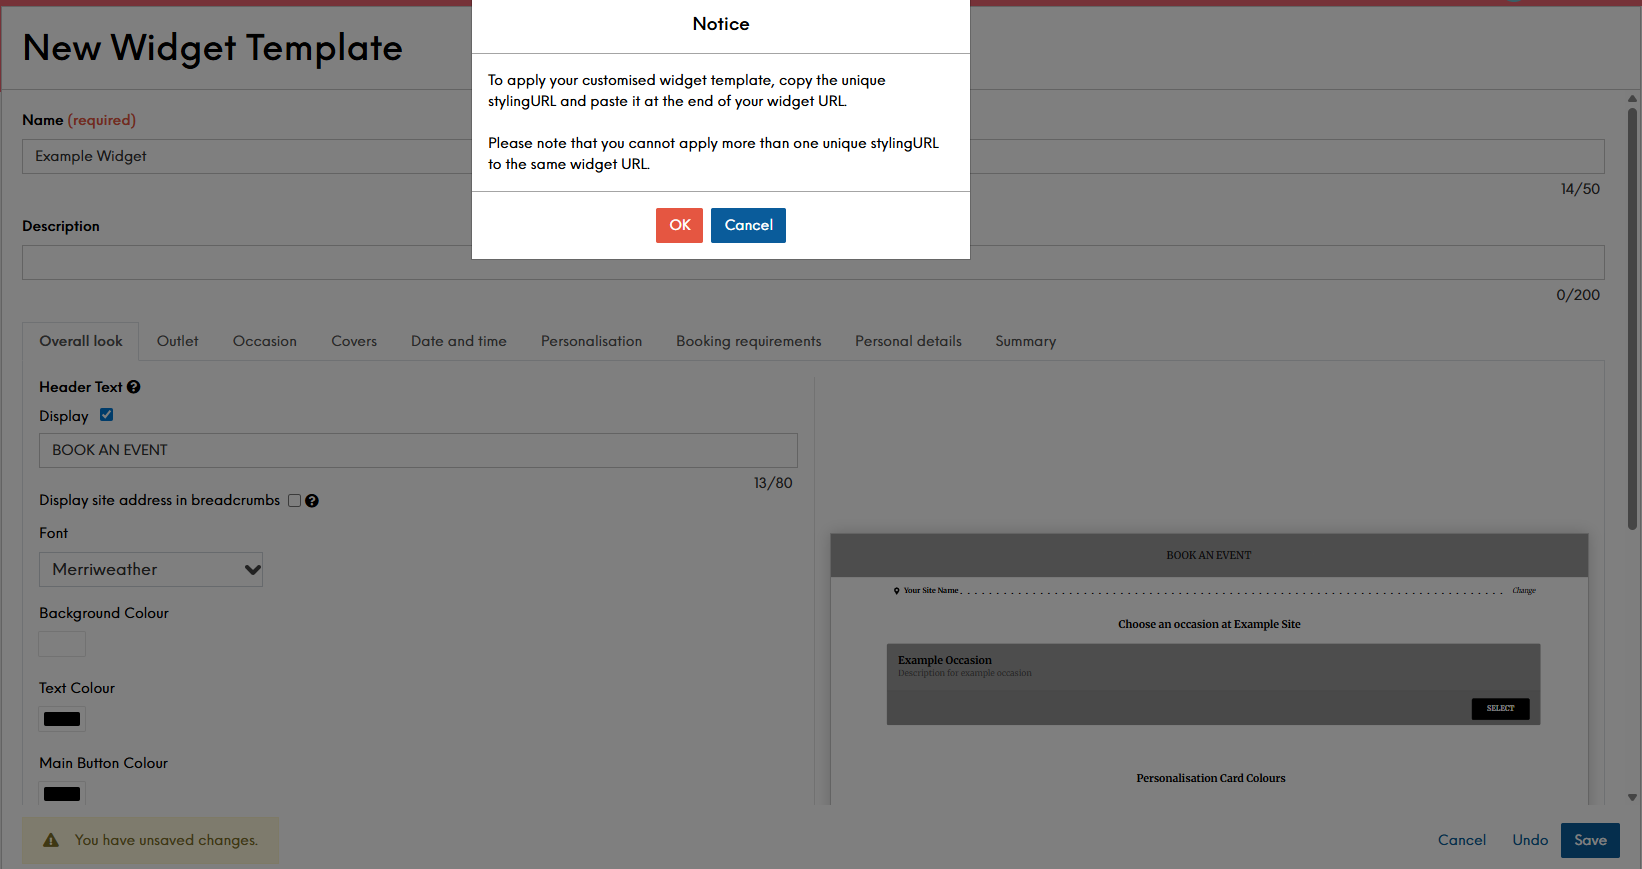Click the Main Button Colour swatch
The image size is (1642, 869).
tap(62, 794)
